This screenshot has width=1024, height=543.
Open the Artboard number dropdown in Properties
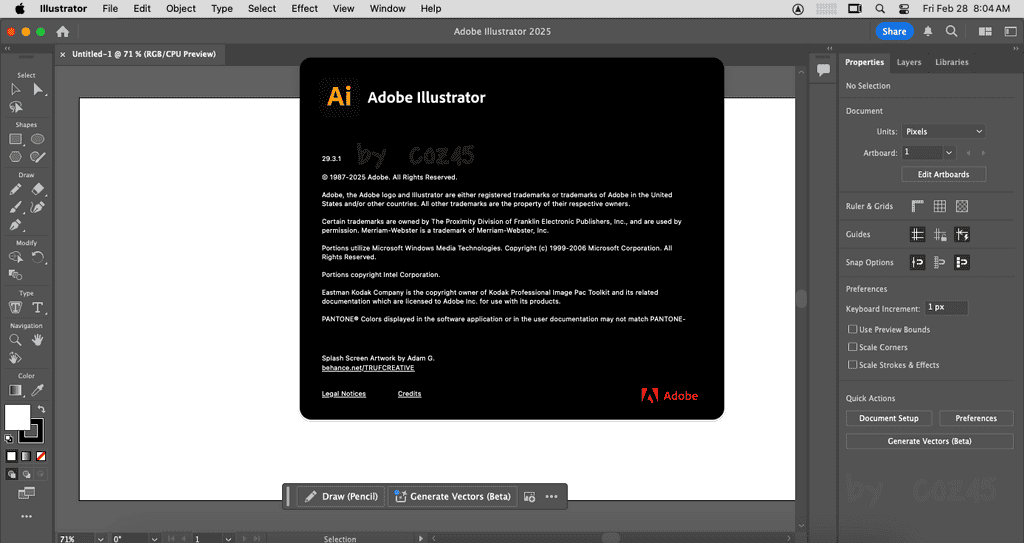(x=949, y=153)
